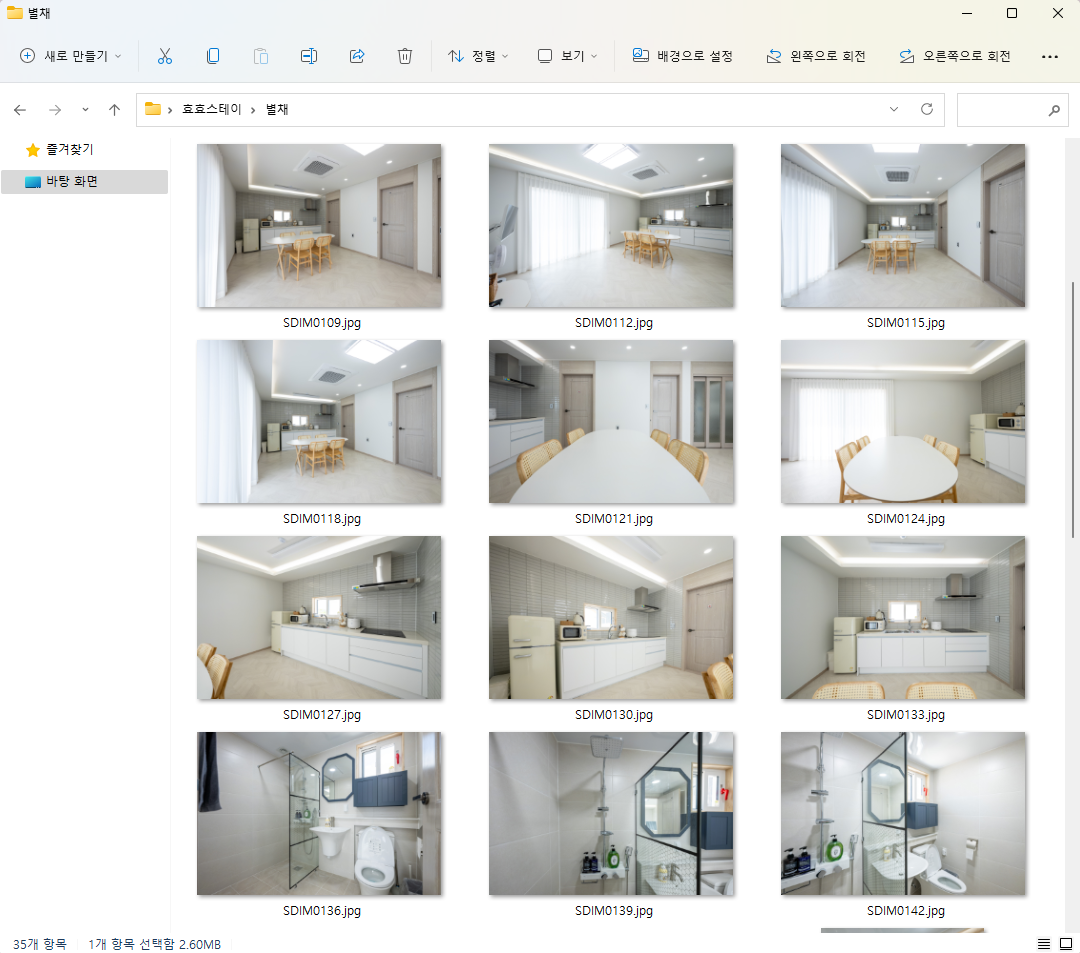
Task: Select thumbnail SDIM0112.jpg
Action: (611, 225)
